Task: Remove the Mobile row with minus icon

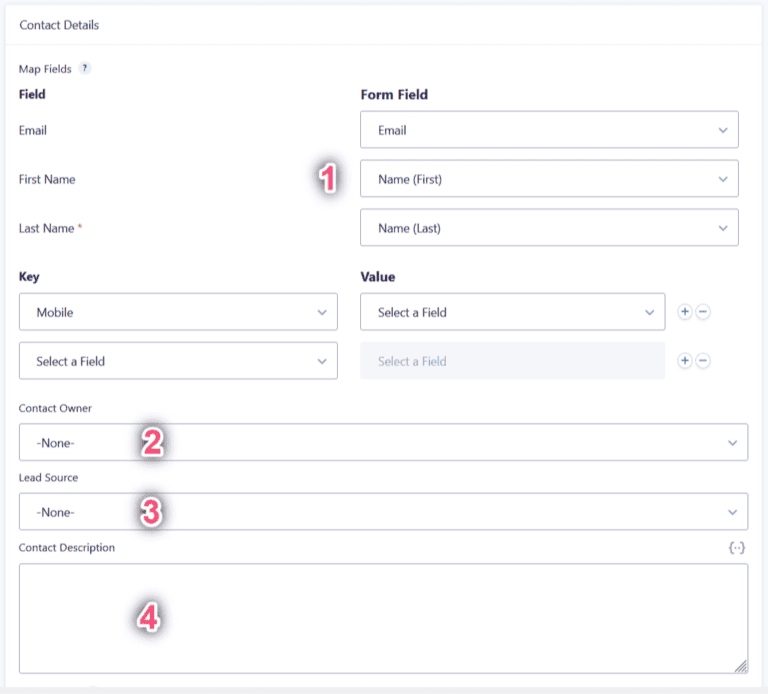Action: point(703,312)
